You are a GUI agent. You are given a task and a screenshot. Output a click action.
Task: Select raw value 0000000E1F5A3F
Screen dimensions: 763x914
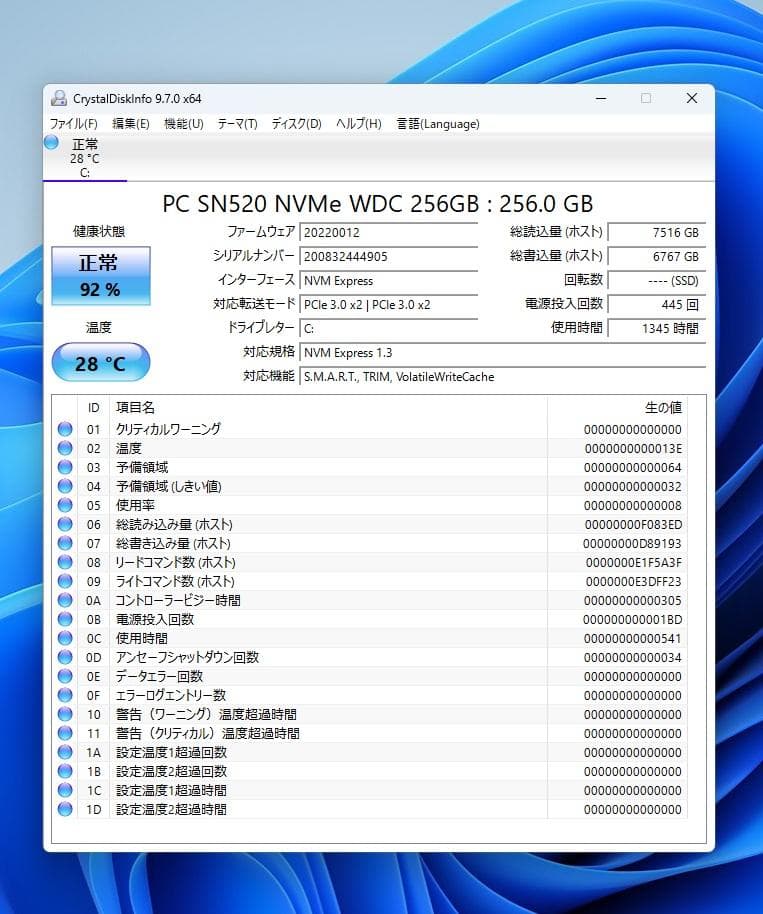coord(634,562)
